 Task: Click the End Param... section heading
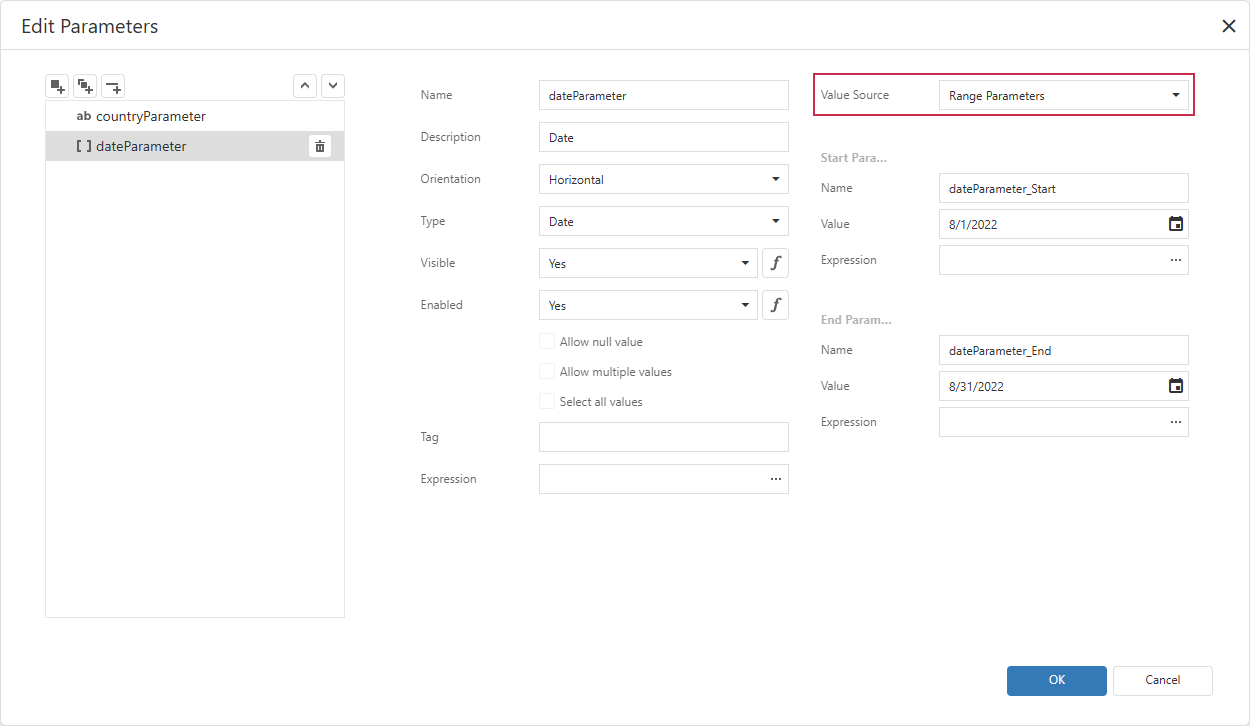856,320
